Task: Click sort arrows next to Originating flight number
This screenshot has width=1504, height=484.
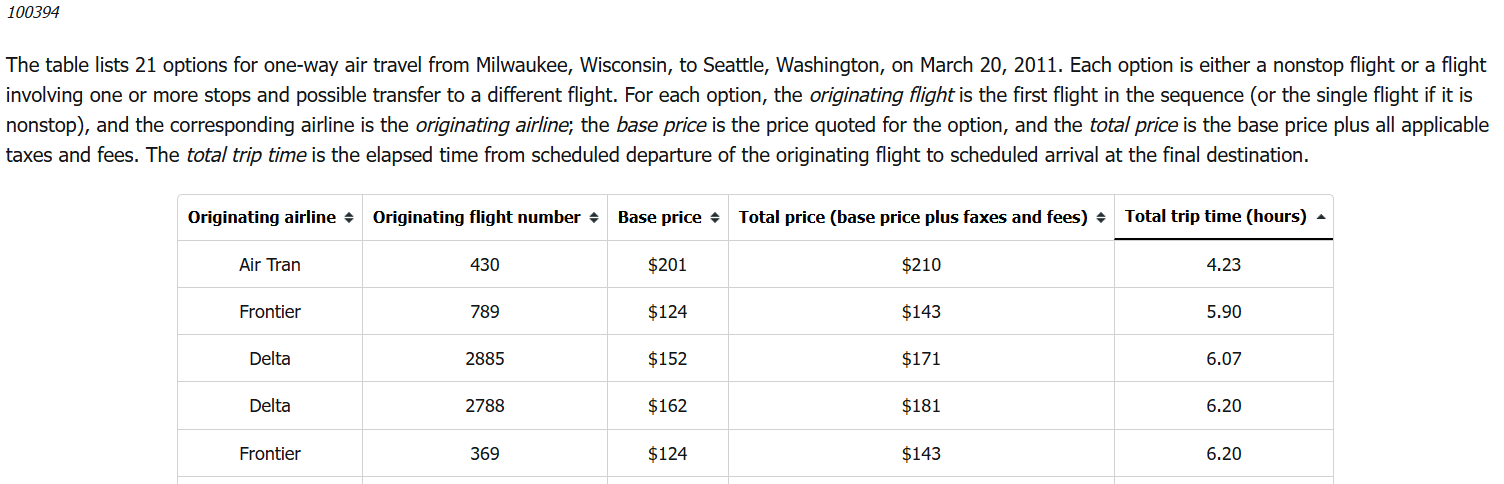Action: tap(593, 218)
